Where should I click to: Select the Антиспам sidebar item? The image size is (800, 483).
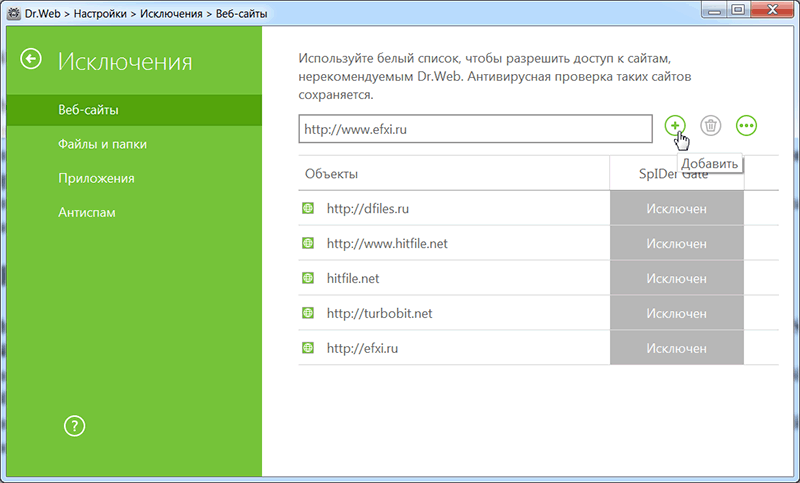click(87, 213)
